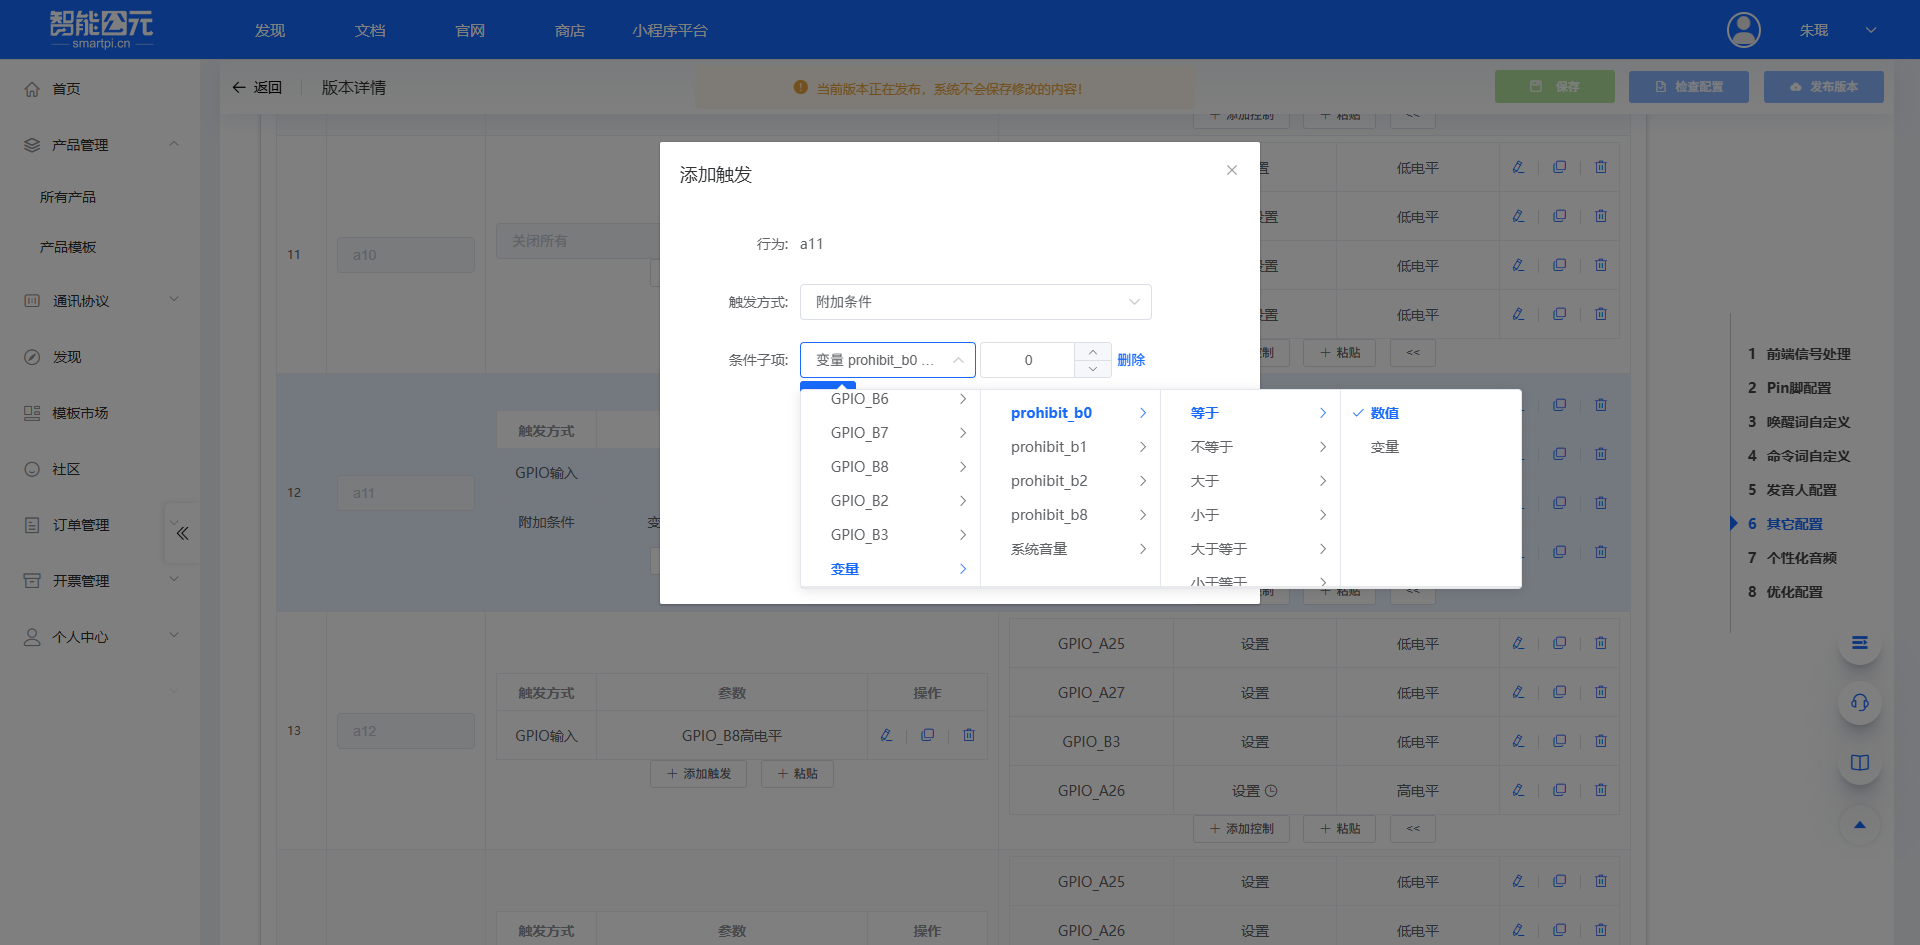Delete the GPIO_B8高电平 trigger with trash icon

click(968, 735)
